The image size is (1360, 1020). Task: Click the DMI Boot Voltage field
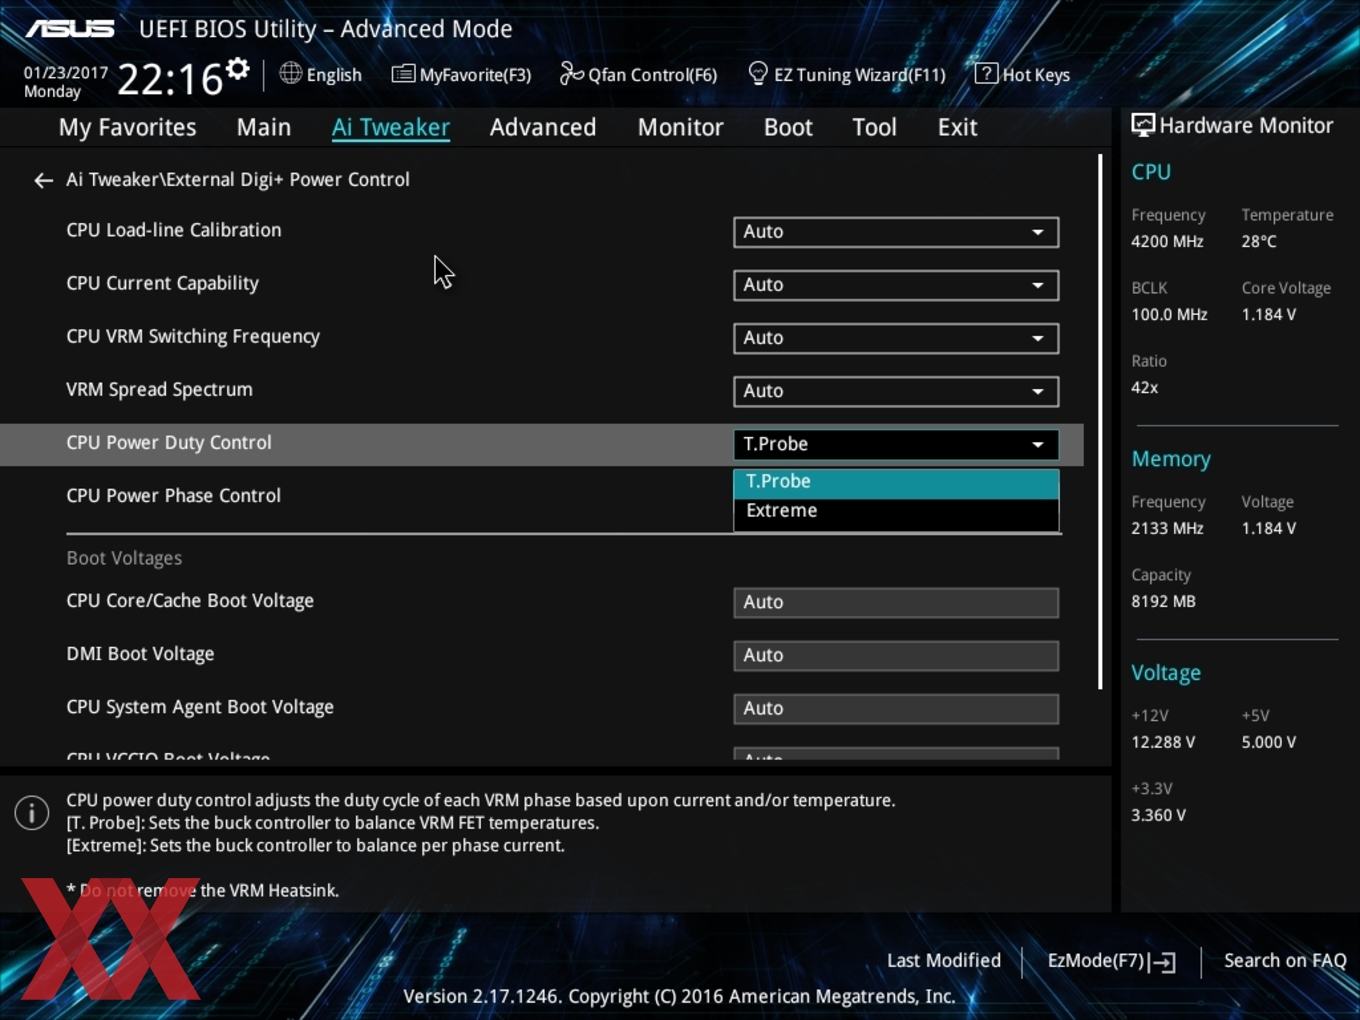click(896, 655)
